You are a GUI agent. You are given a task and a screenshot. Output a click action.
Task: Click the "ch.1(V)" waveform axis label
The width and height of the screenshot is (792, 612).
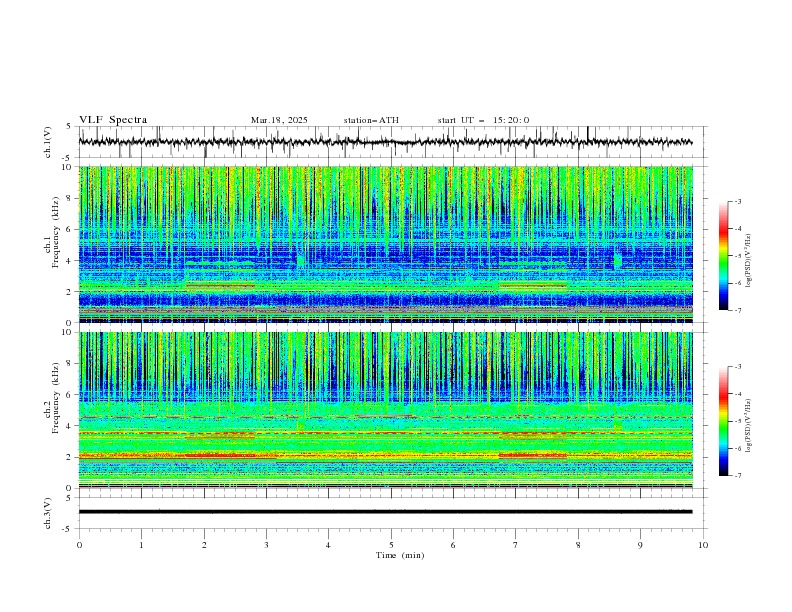tap(48, 142)
